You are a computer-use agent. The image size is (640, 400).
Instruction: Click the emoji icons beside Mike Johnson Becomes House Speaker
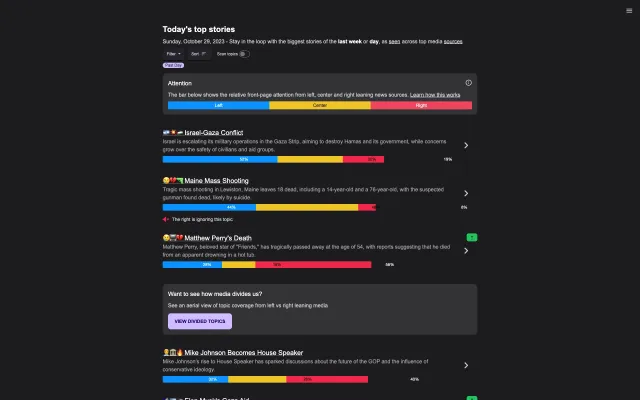pos(172,353)
